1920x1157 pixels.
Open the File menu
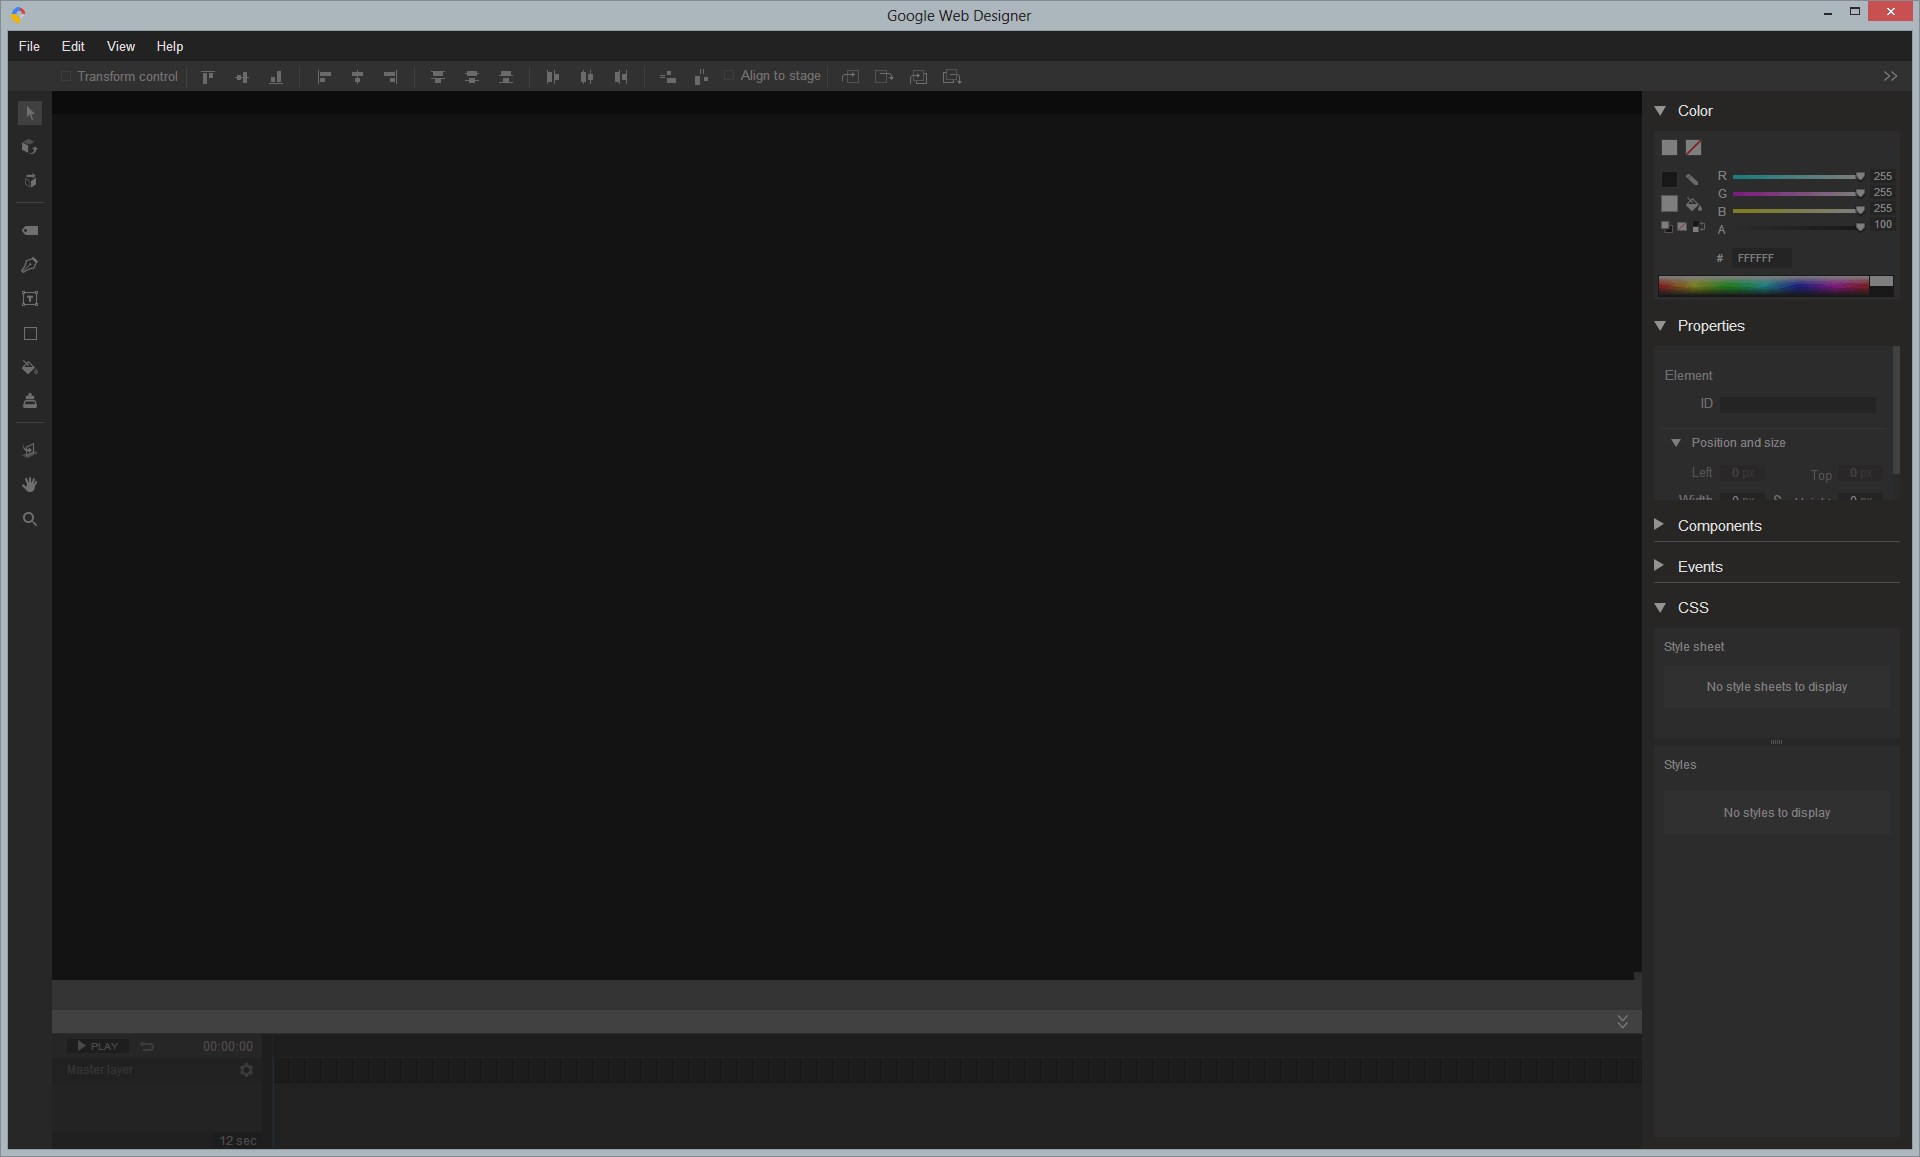[x=29, y=46]
